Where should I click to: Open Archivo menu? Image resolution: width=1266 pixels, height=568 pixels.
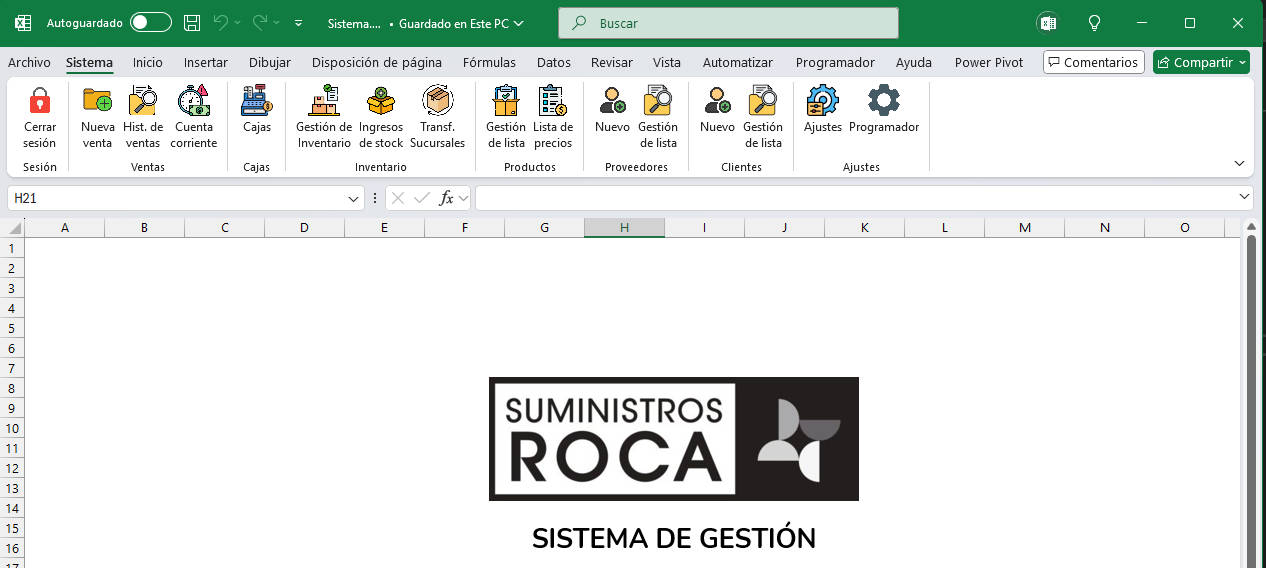(29, 62)
